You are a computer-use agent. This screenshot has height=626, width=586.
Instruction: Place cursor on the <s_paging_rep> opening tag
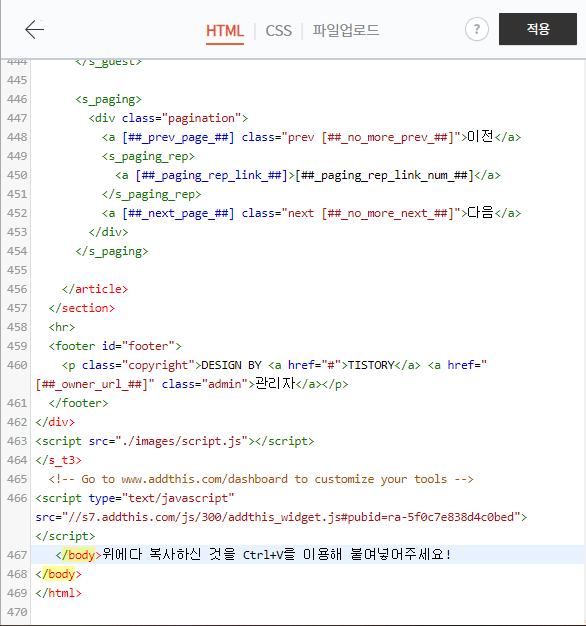click(x=148, y=156)
